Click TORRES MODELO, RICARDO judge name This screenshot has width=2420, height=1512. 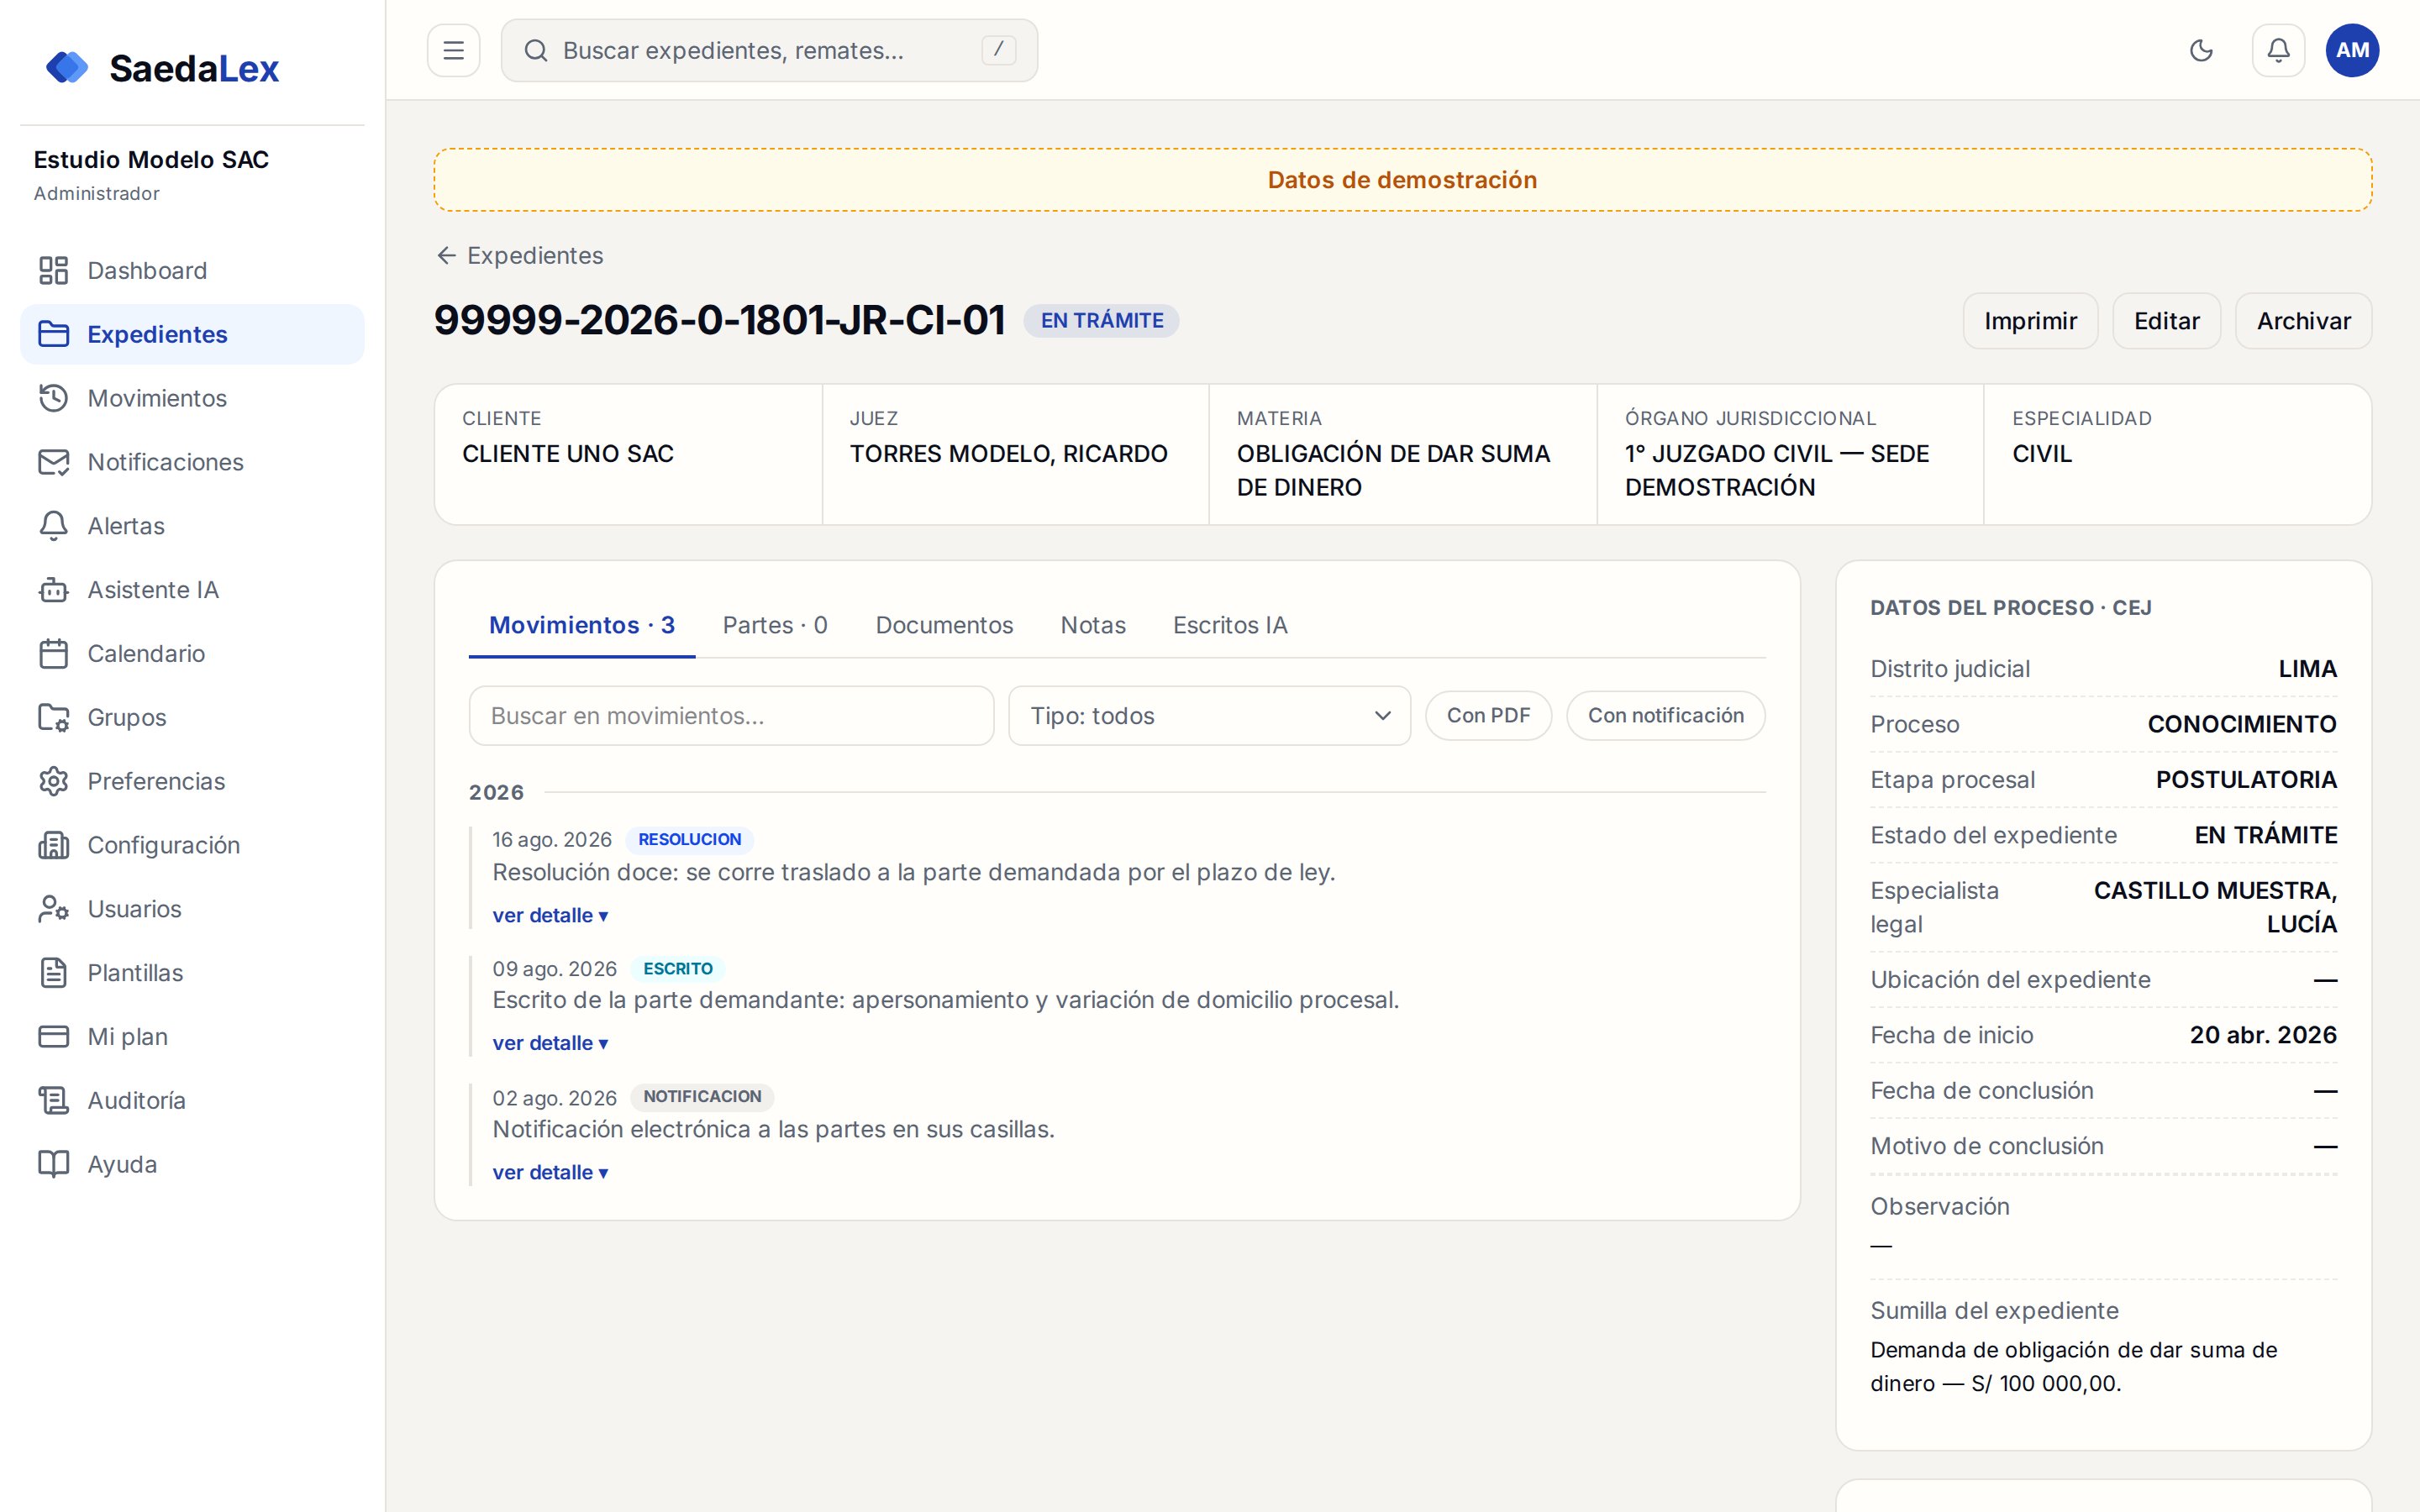coord(1008,454)
